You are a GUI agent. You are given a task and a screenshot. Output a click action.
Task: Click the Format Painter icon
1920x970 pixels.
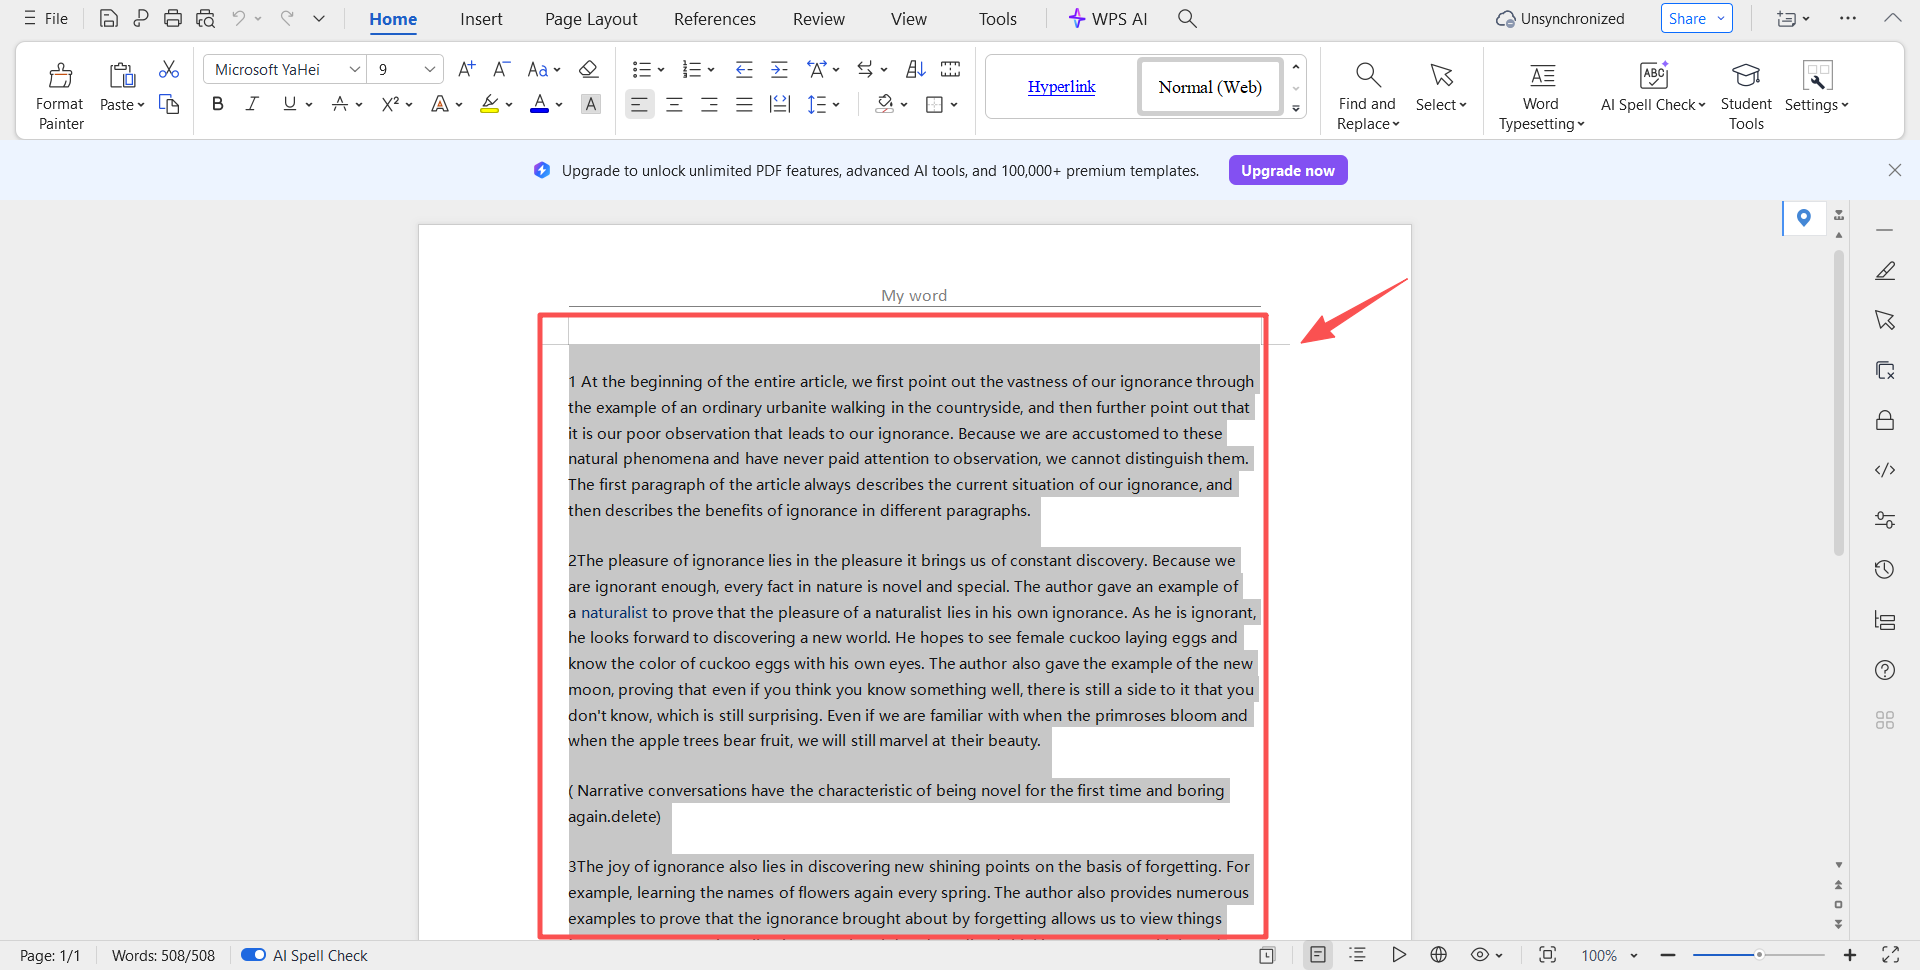click(x=60, y=76)
